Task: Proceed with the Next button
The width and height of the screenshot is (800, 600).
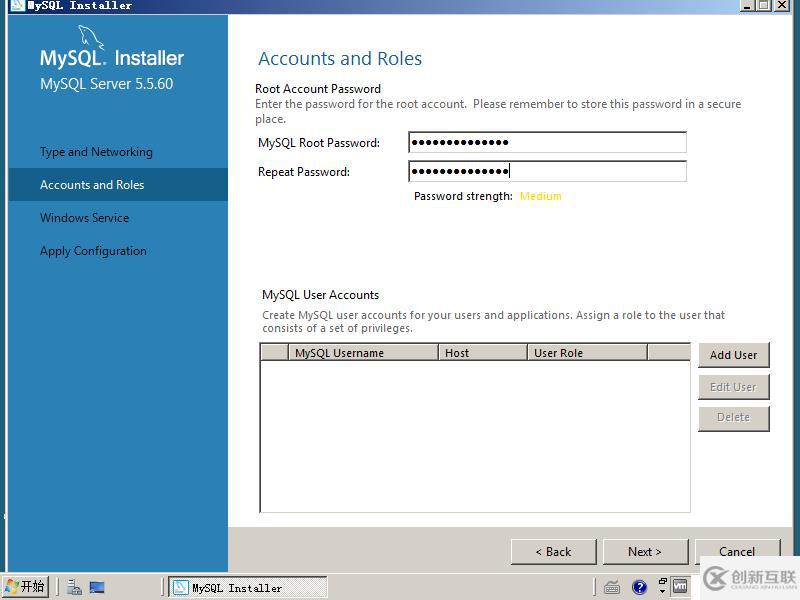Action: pyautogui.click(x=645, y=552)
